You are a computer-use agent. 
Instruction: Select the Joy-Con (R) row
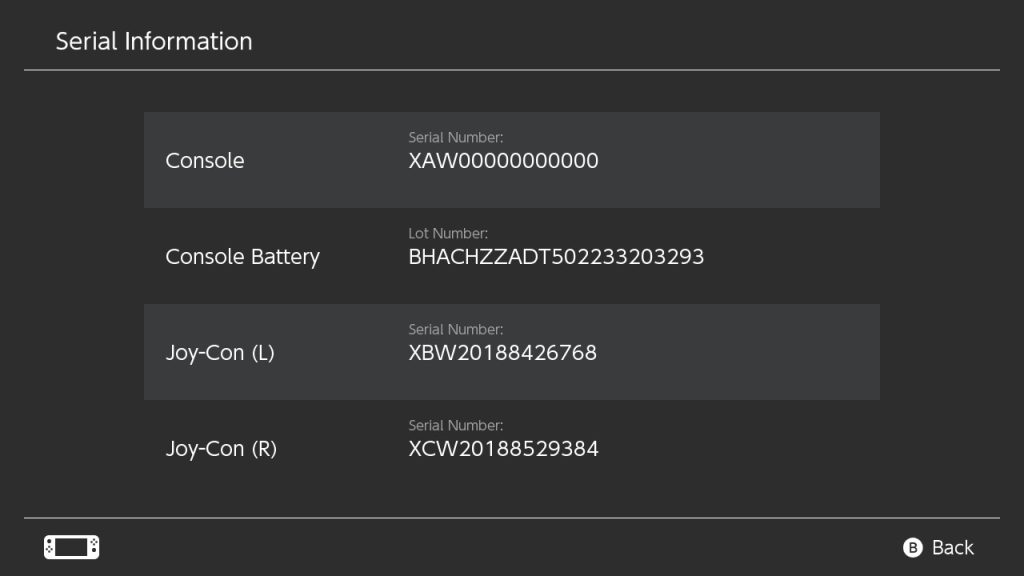coord(511,448)
